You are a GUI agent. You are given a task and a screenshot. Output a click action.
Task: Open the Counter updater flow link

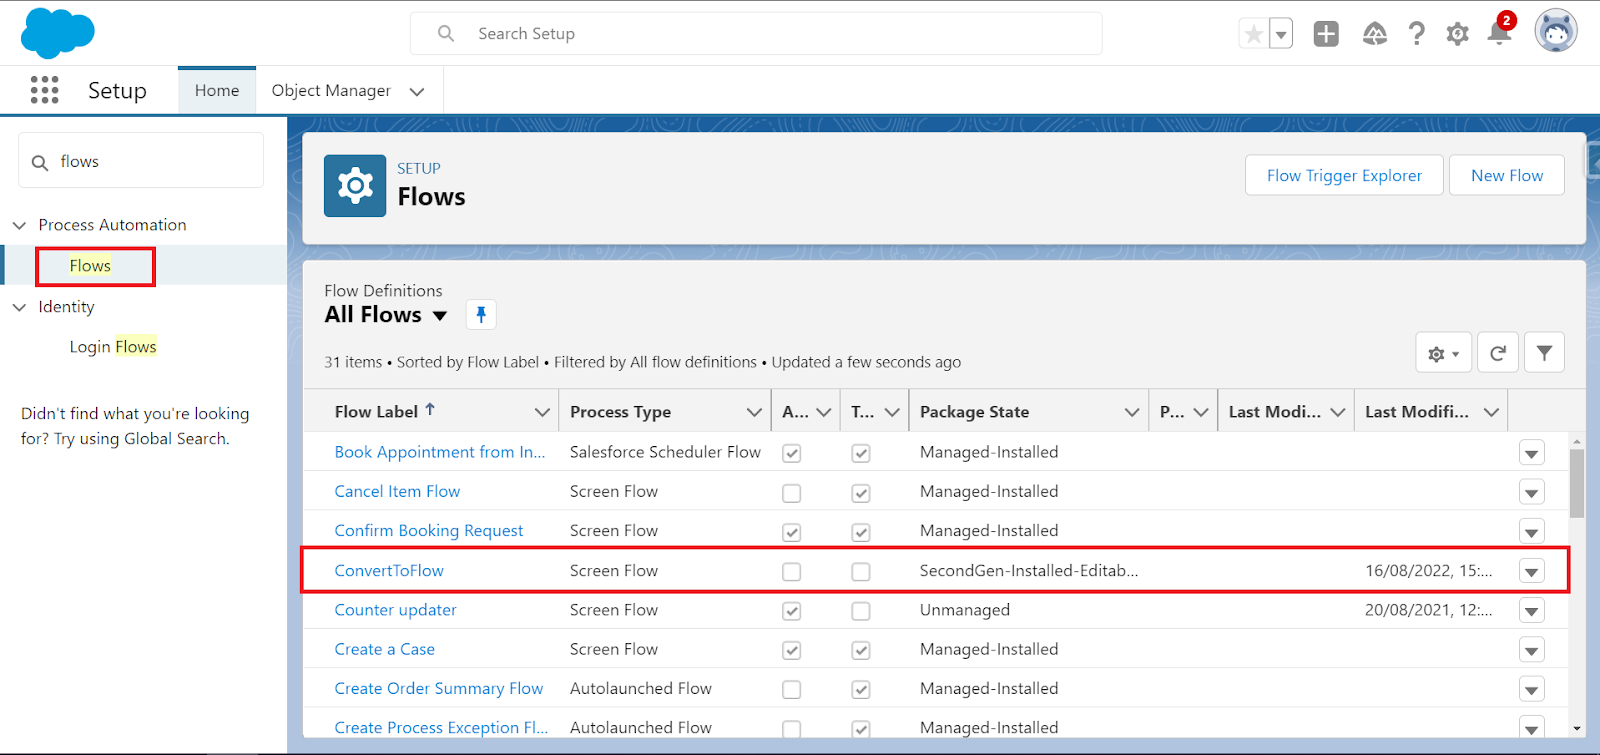click(x=395, y=610)
